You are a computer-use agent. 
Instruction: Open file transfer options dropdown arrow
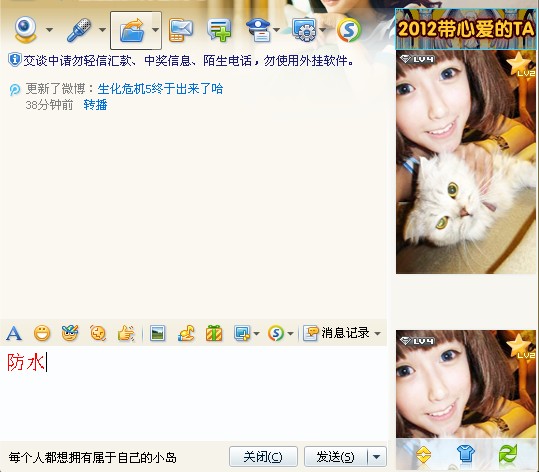pos(155,30)
